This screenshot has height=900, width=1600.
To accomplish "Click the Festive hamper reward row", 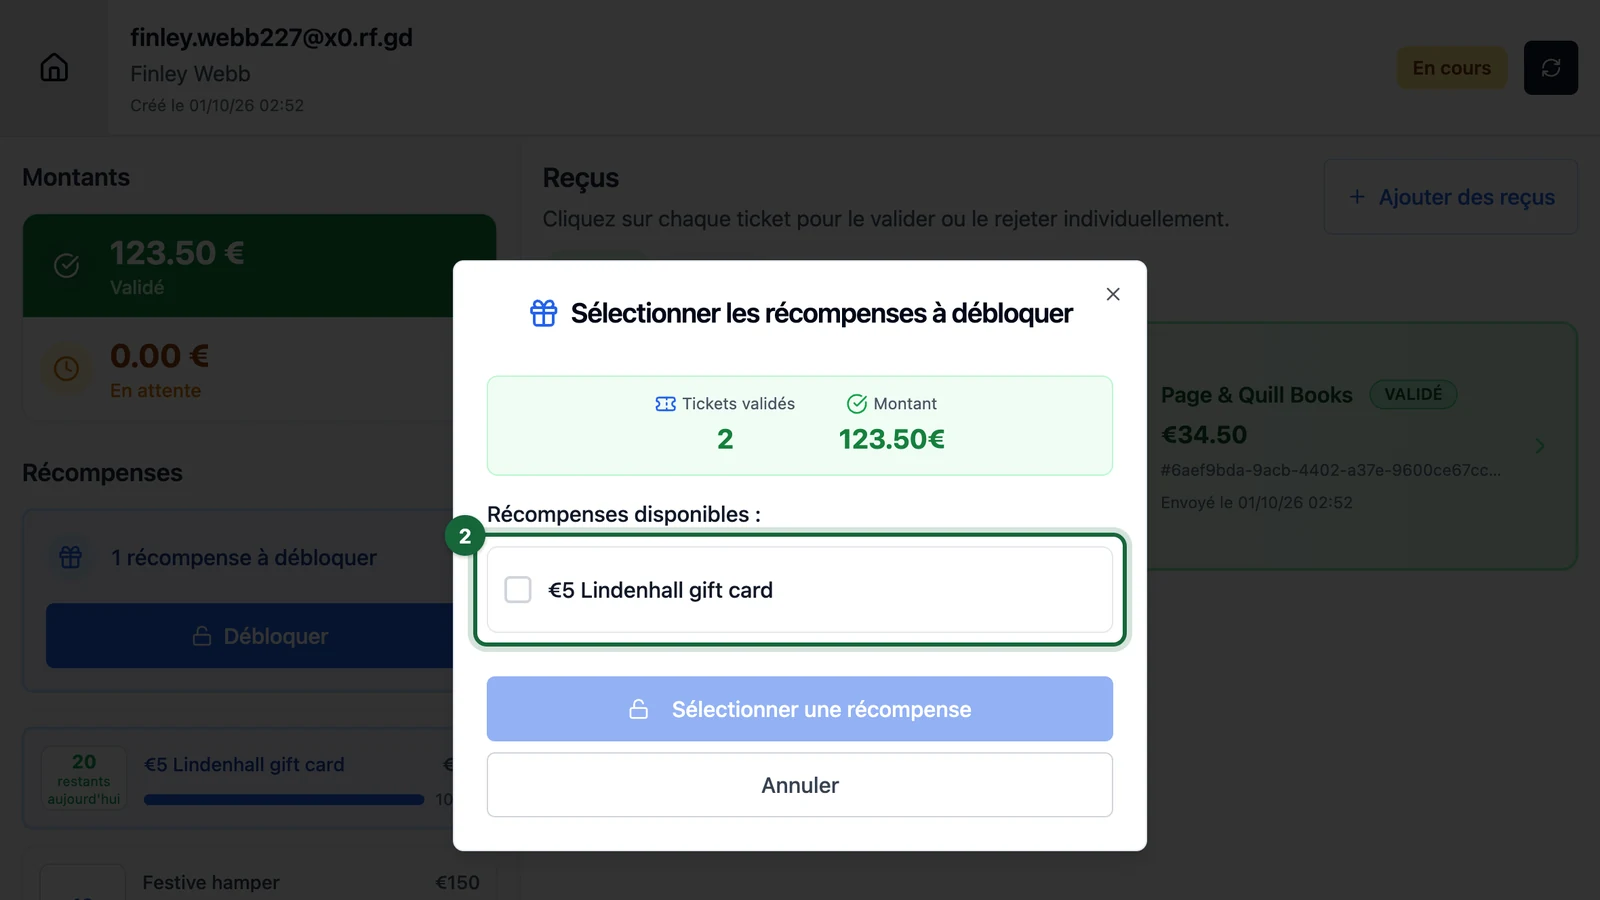I will pyautogui.click(x=260, y=882).
